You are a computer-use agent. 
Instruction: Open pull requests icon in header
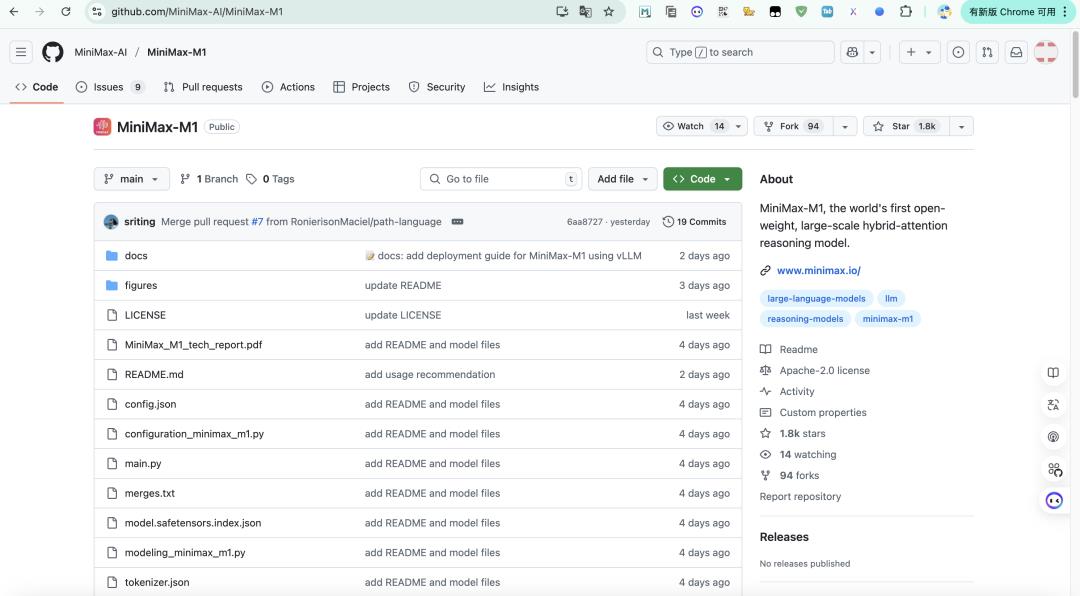[987, 52]
